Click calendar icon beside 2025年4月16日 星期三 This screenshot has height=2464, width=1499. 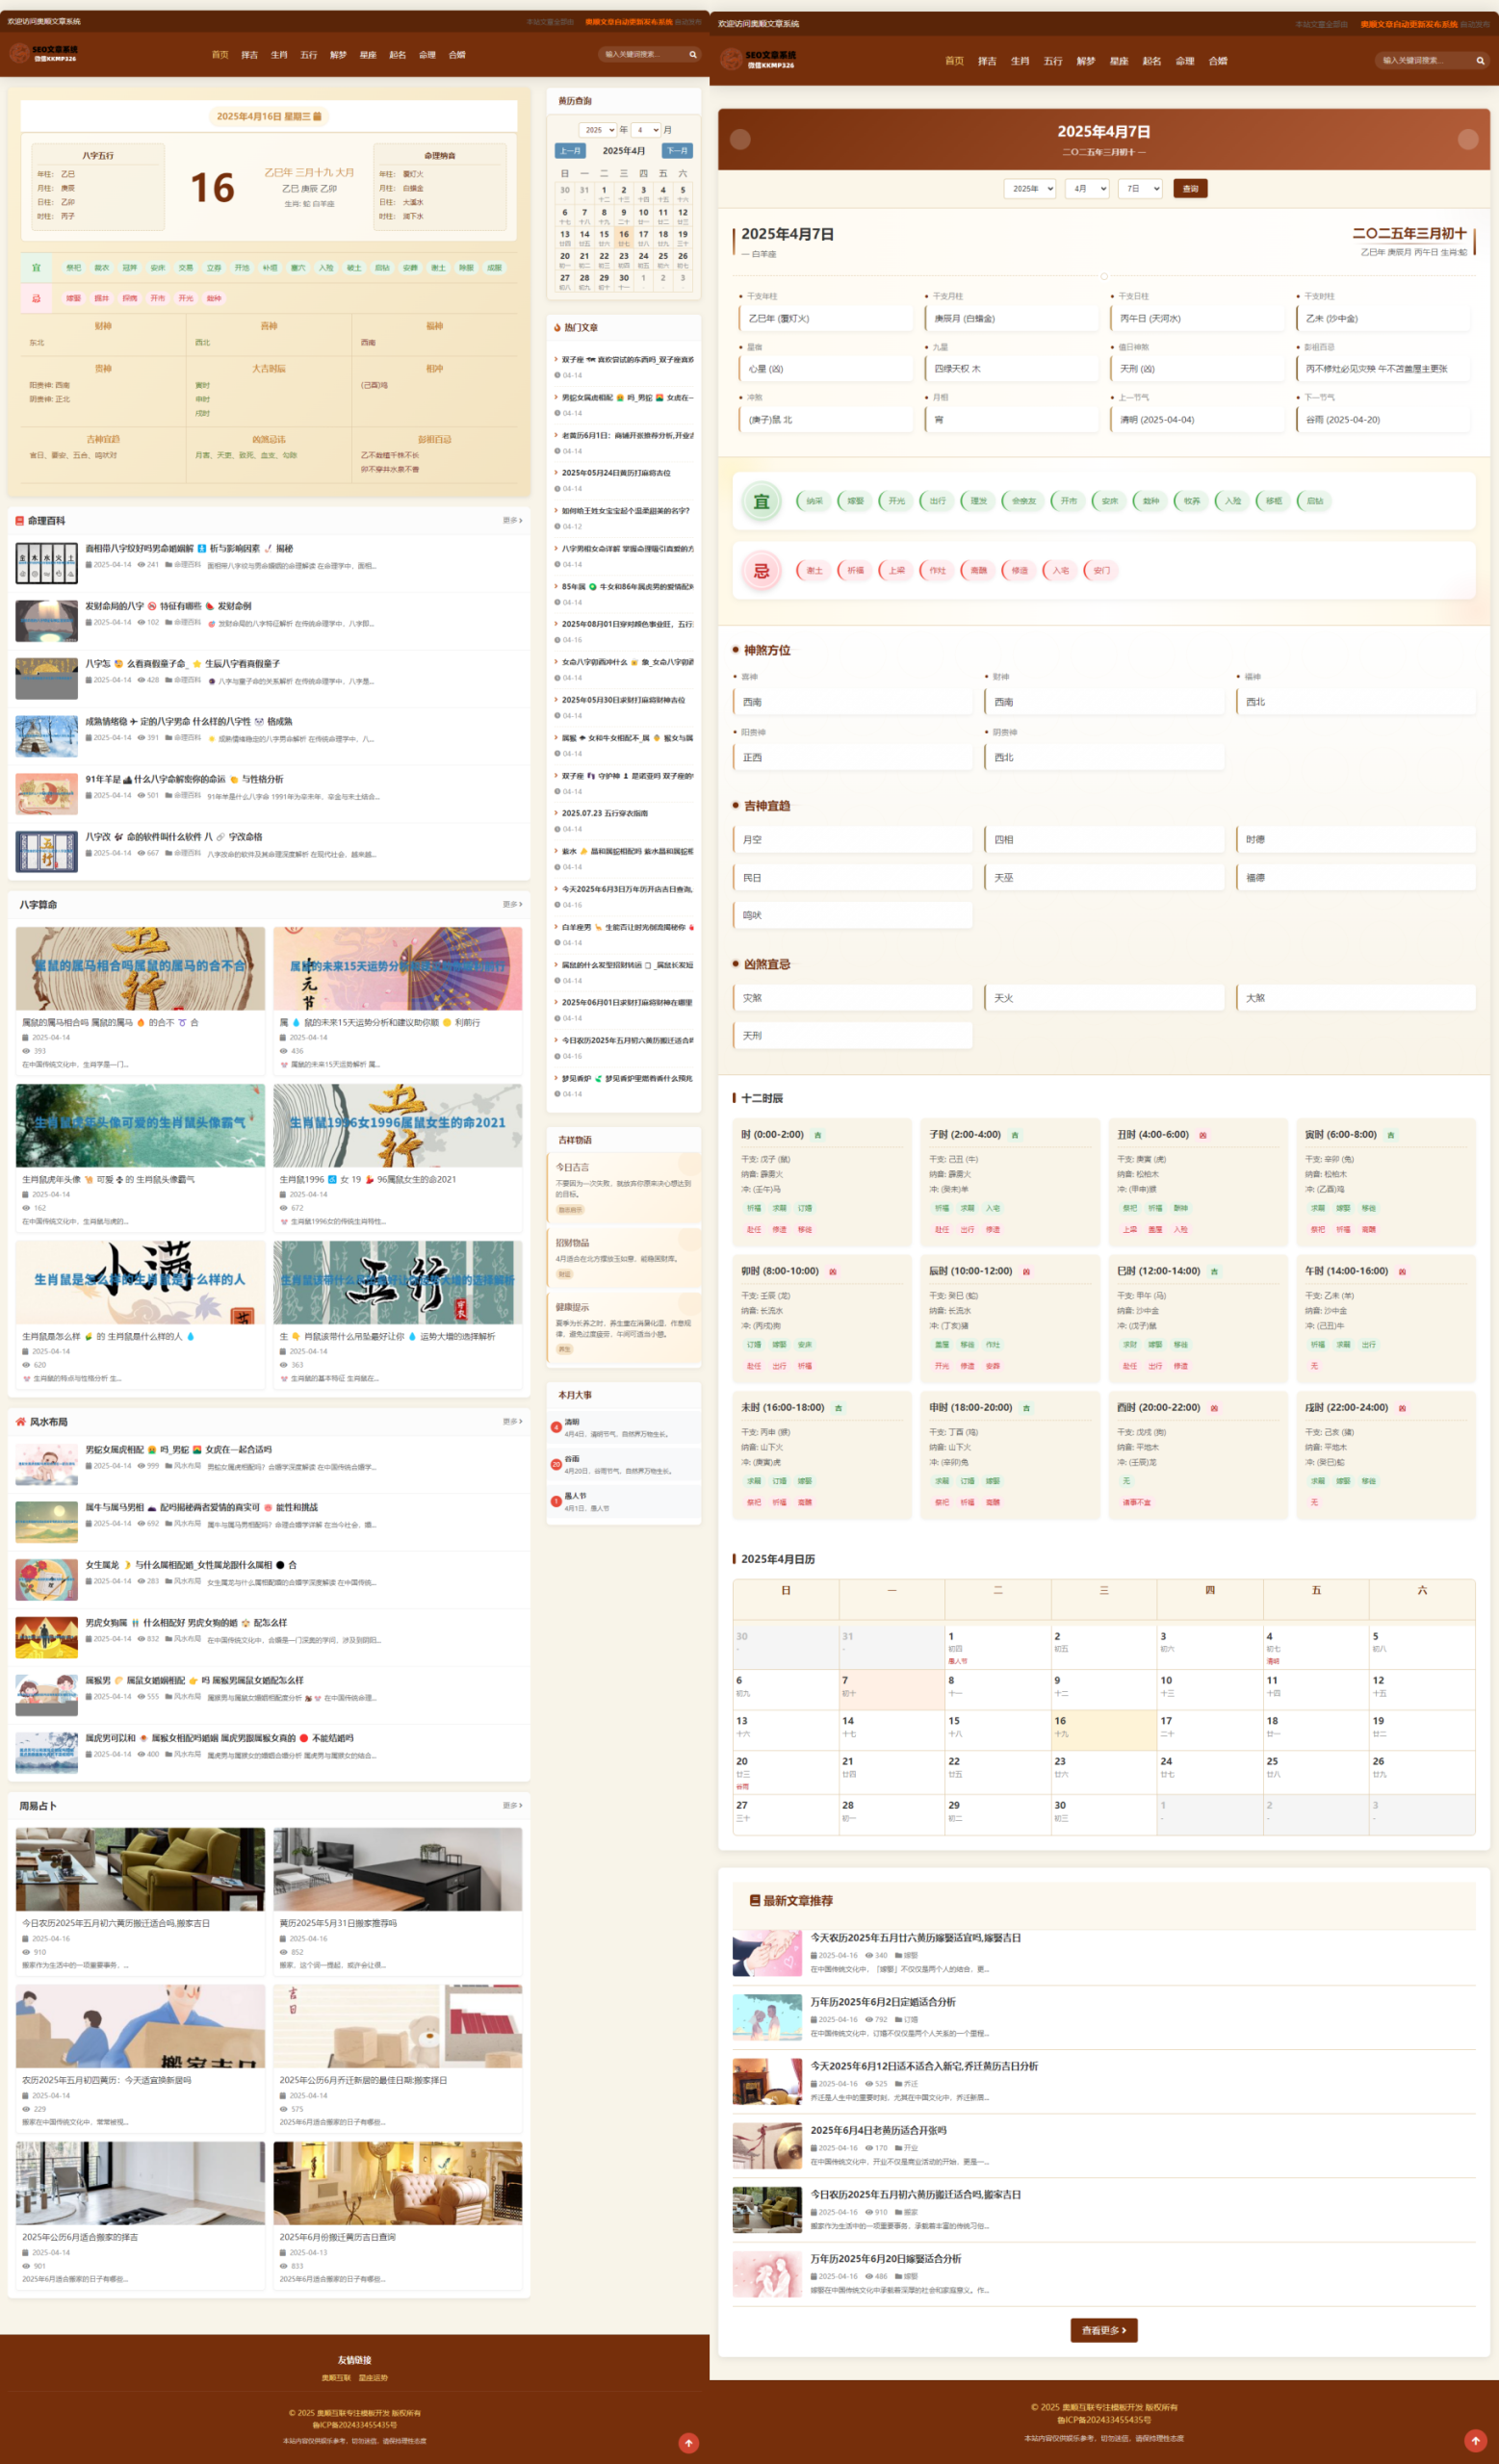[x=317, y=117]
